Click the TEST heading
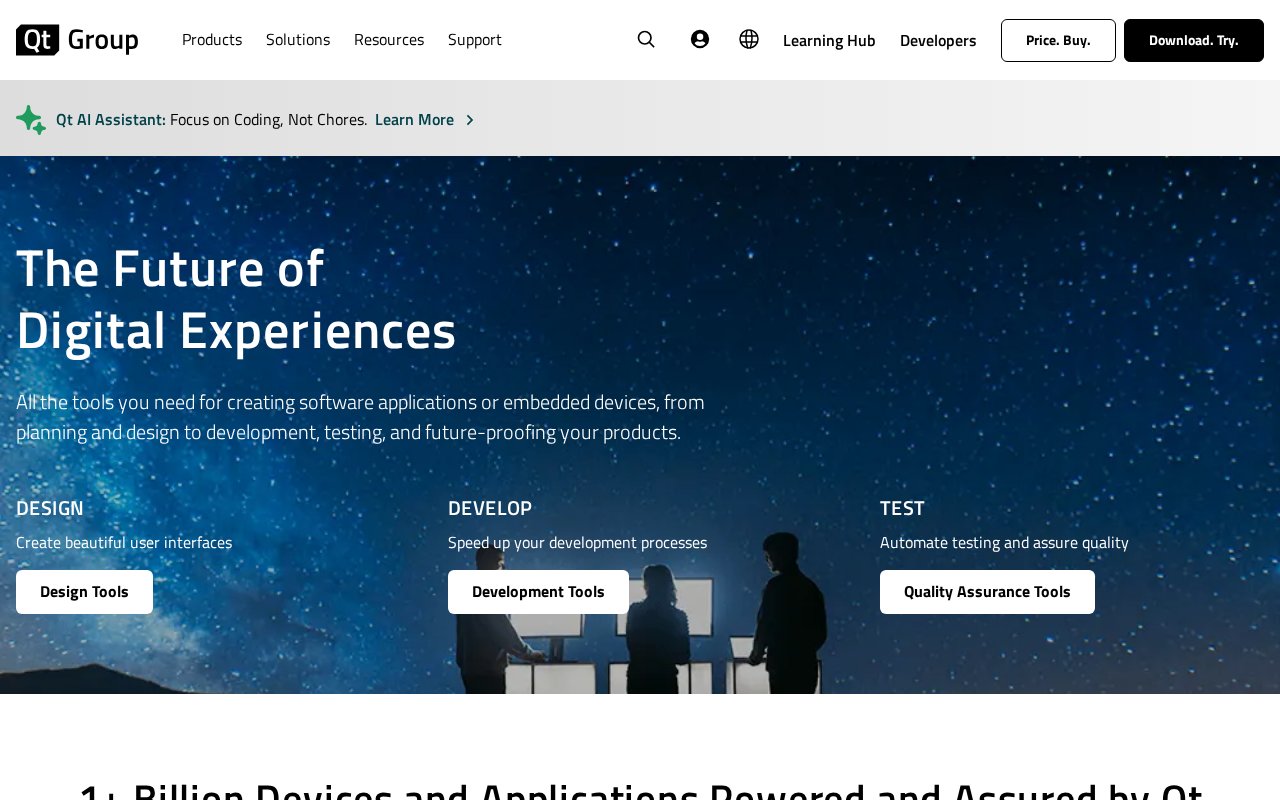The width and height of the screenshot is (1280, 800). click(902, 508)
